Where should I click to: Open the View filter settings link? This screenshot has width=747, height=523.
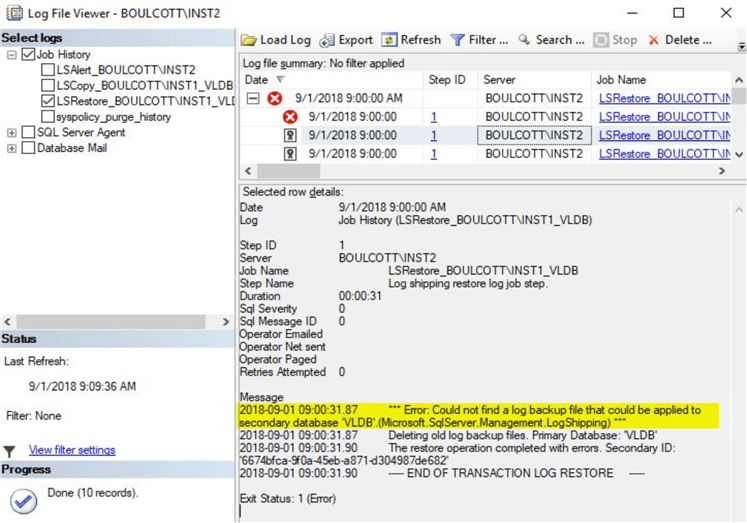click(72, 450)
